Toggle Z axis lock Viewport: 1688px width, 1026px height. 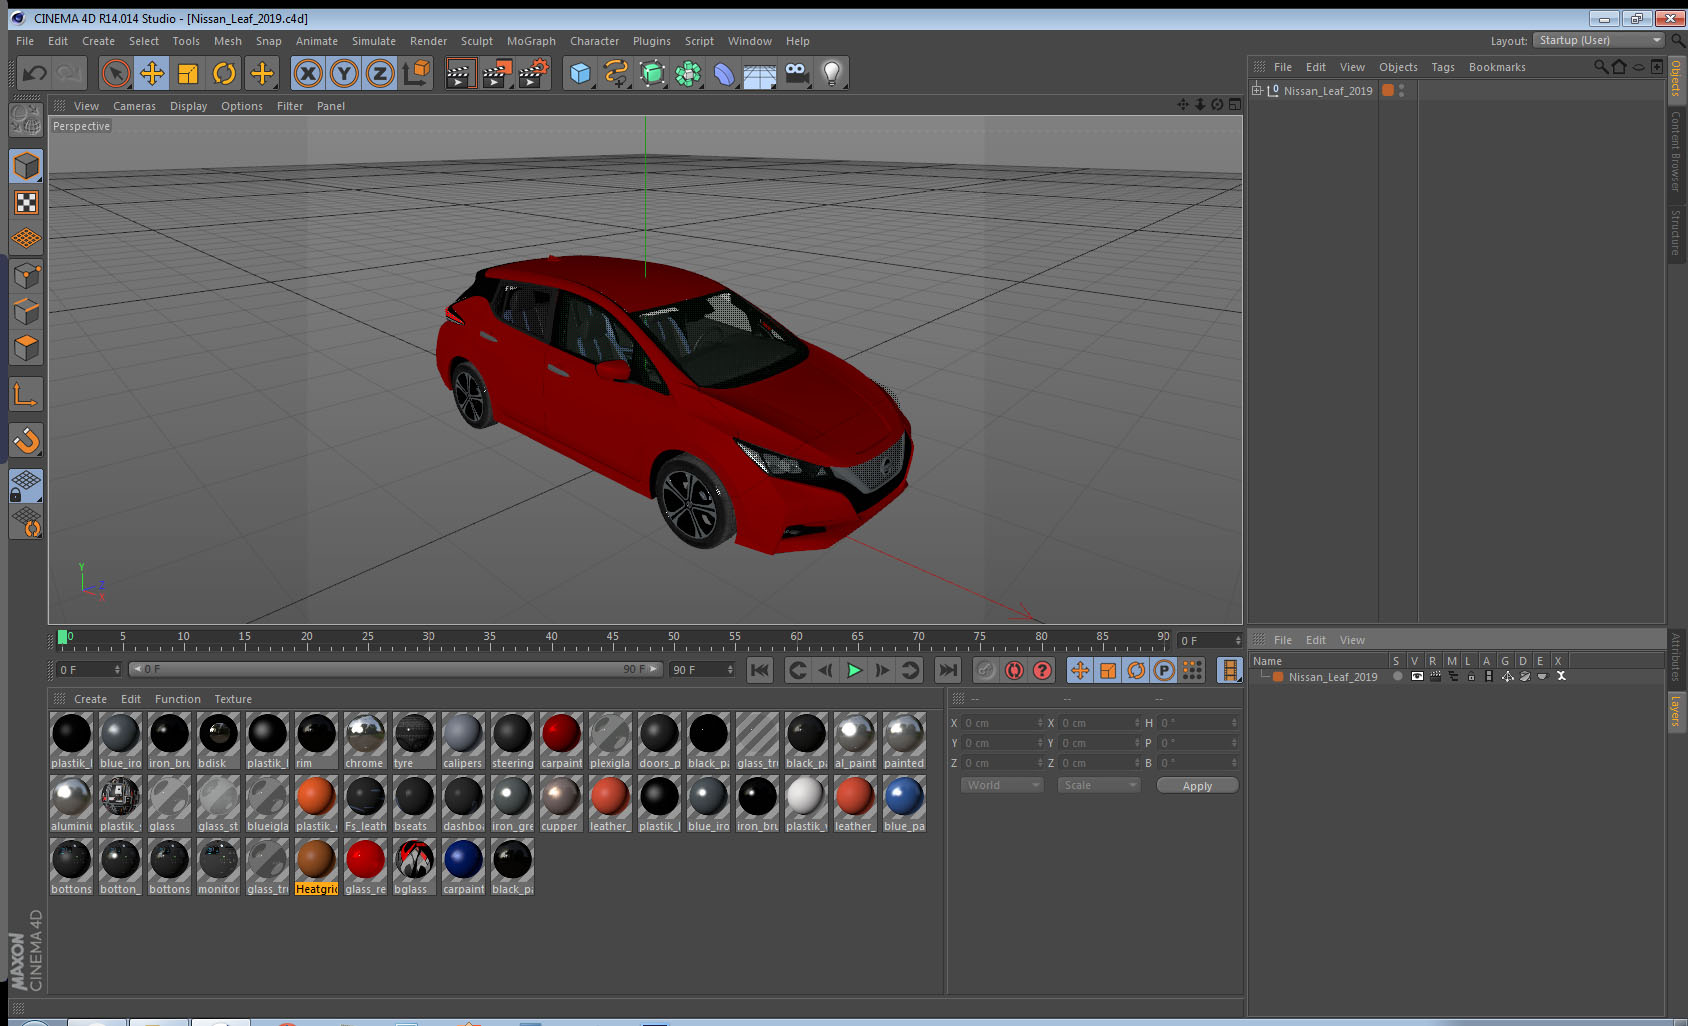(x=380, y=73)
